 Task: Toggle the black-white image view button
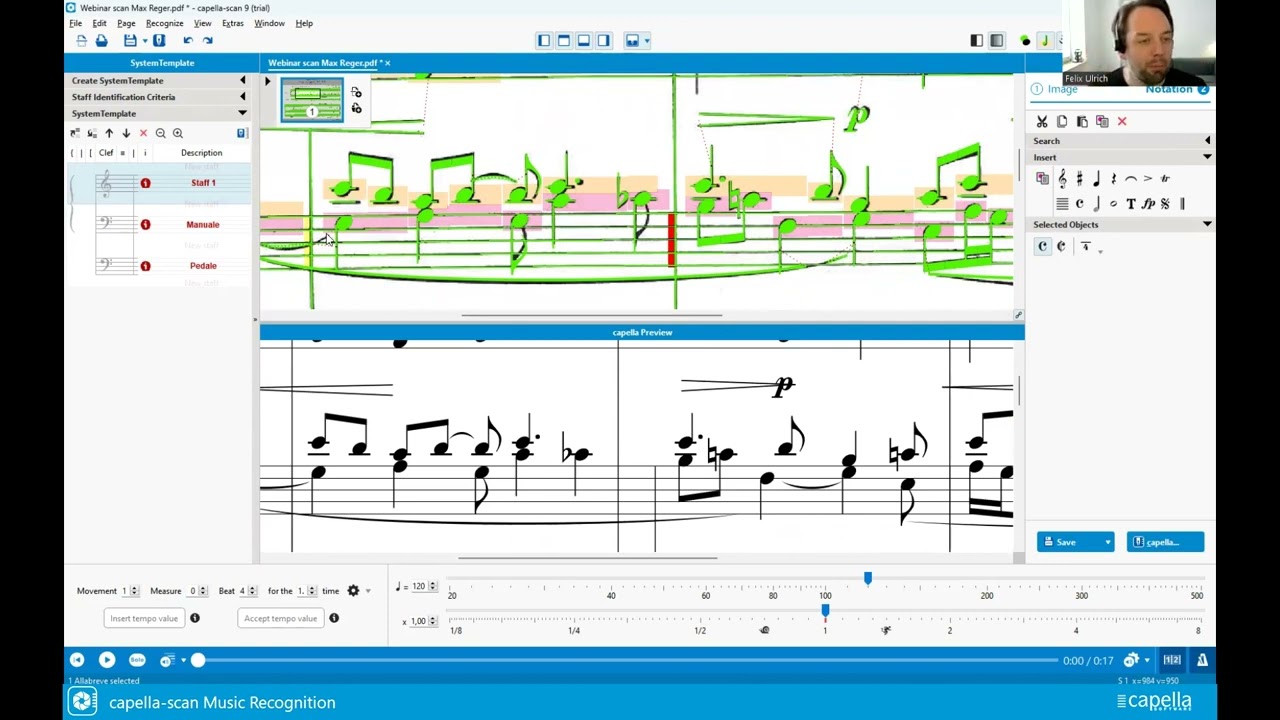pos(977,40)
